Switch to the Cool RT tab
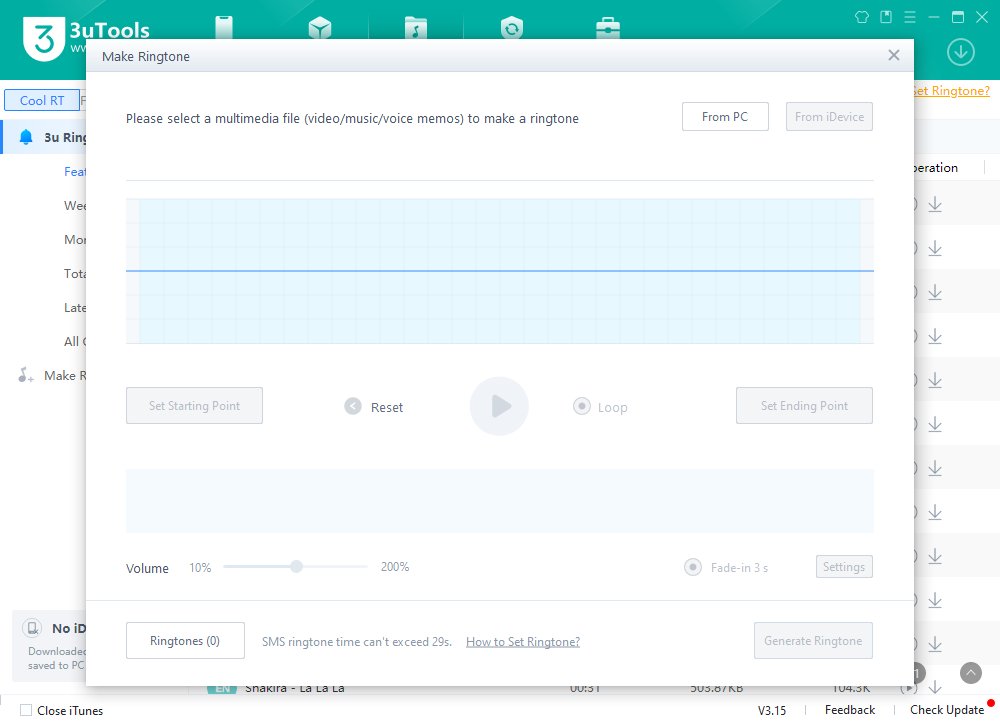This screenshot has height=725, width=1000. pyautogui.click(x=42, y=100)
